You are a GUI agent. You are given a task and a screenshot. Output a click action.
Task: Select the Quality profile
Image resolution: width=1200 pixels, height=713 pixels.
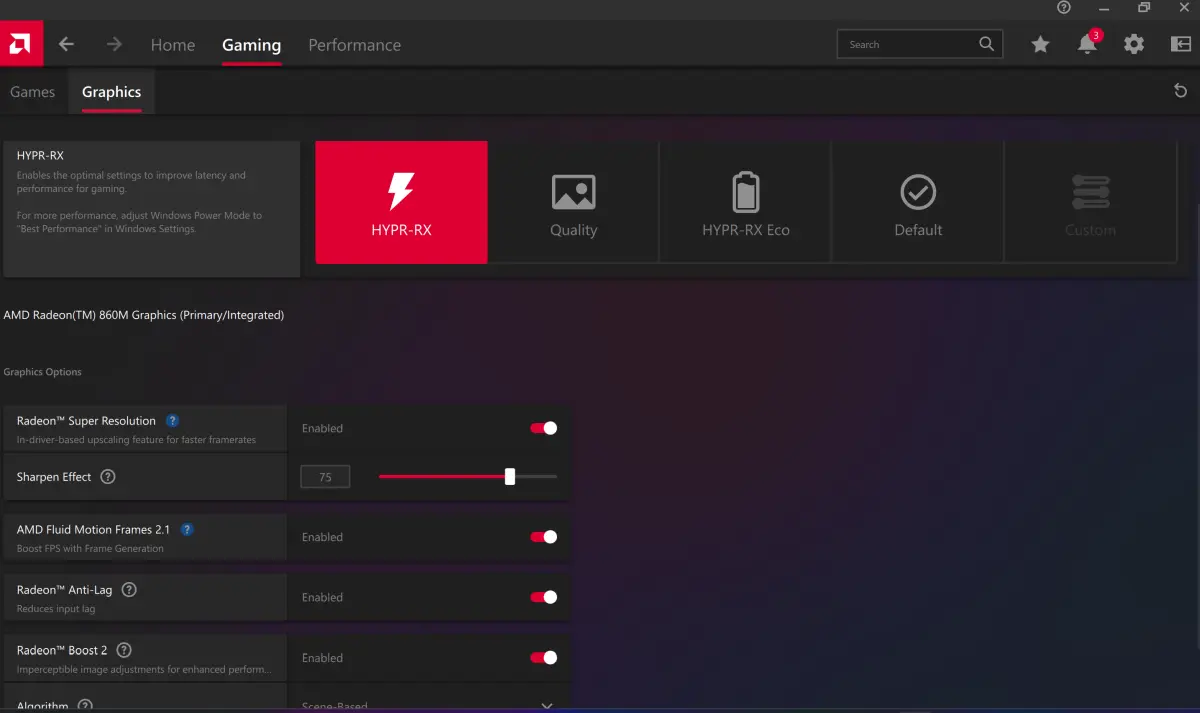coord(573,203)
